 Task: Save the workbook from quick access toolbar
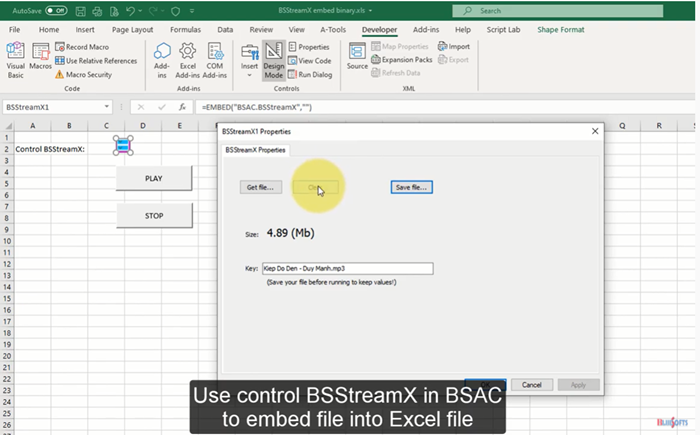(x=80, y=11)
